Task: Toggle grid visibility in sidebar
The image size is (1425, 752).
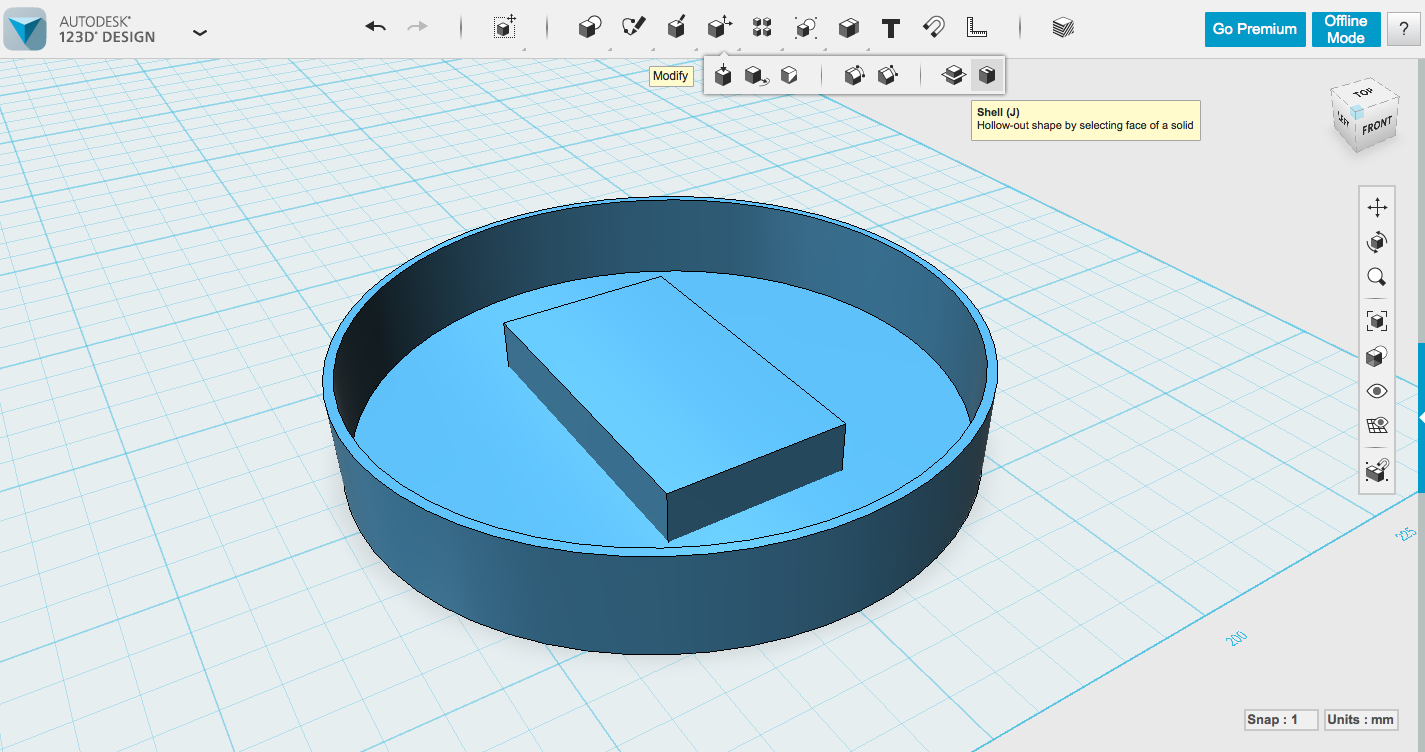Action: pyautogui.click(x=1377, y=423)
